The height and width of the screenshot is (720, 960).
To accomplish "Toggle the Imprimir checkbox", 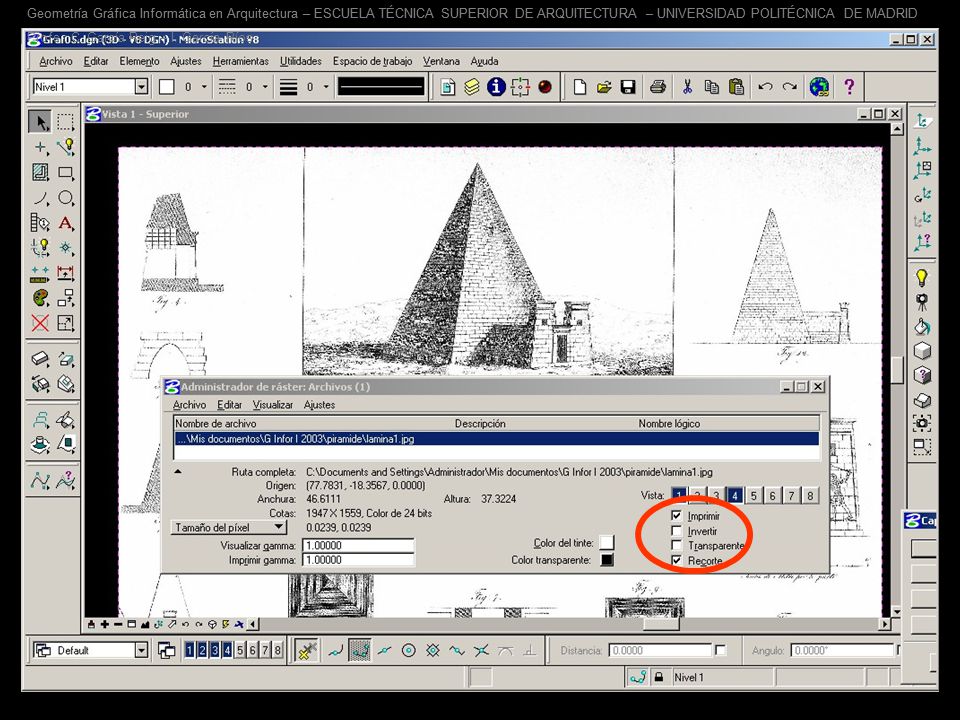I will [677, 516].
